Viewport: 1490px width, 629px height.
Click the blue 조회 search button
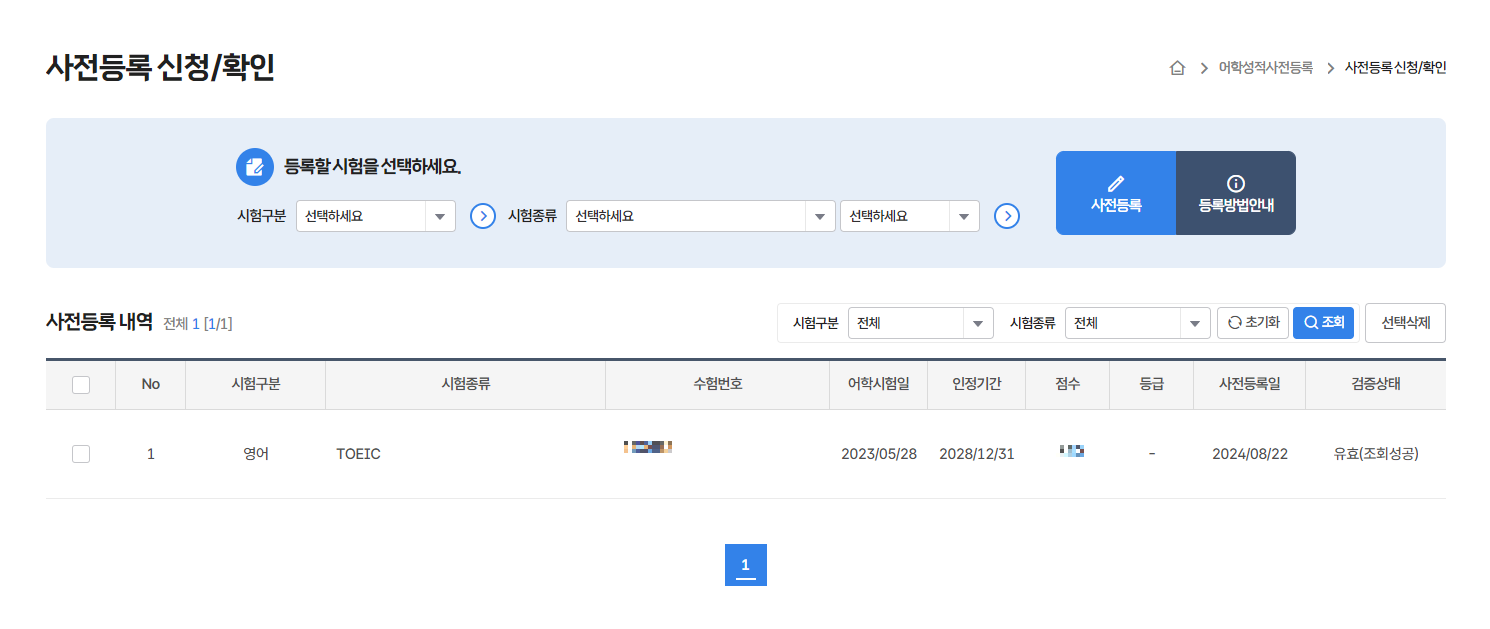tap(1324, 323)
